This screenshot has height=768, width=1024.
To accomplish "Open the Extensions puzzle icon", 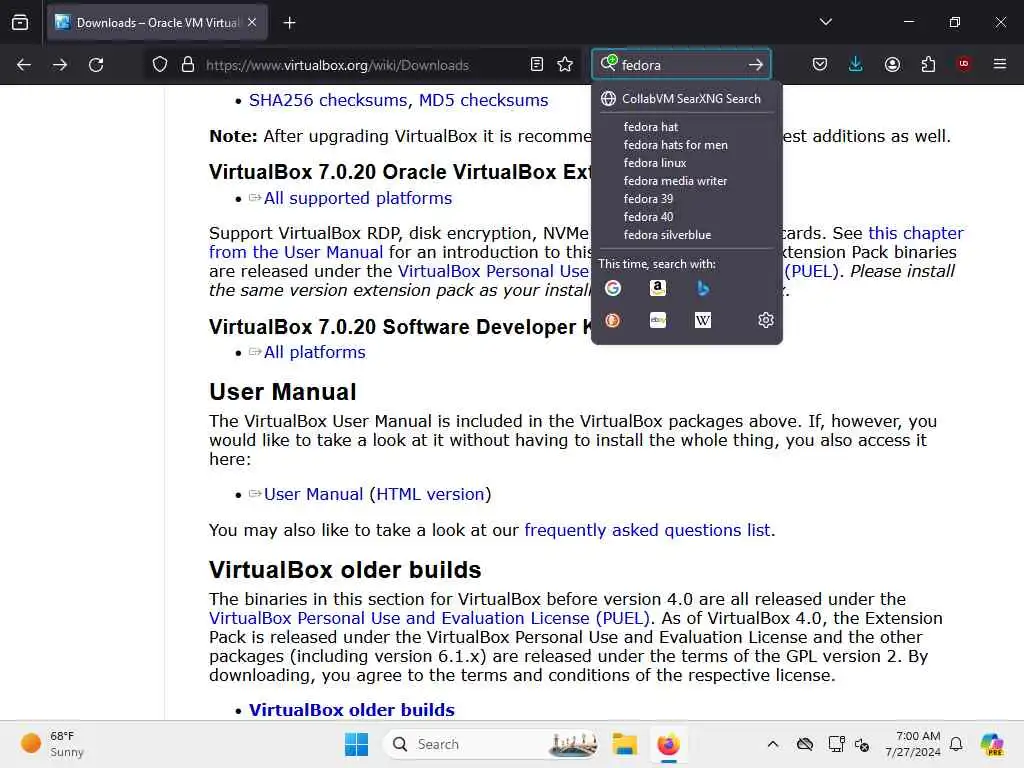I will 928,64.
